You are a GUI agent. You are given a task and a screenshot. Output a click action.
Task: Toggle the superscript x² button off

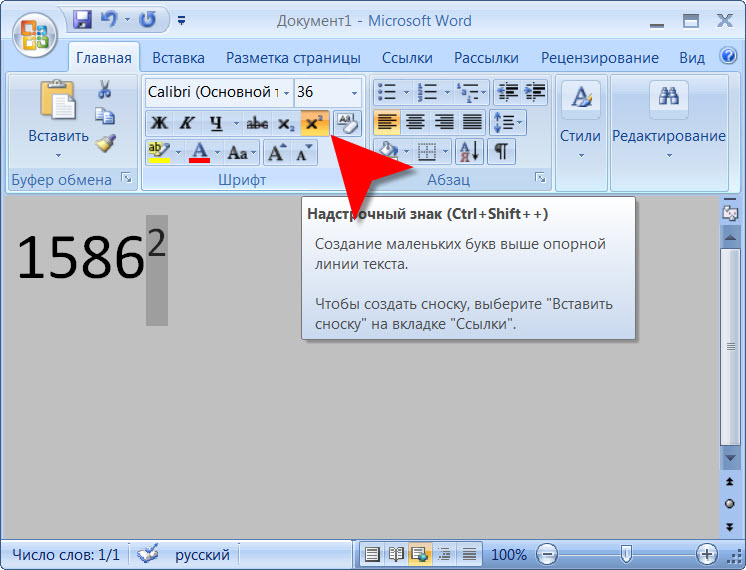pyautogui.click(x=315, y=123)
